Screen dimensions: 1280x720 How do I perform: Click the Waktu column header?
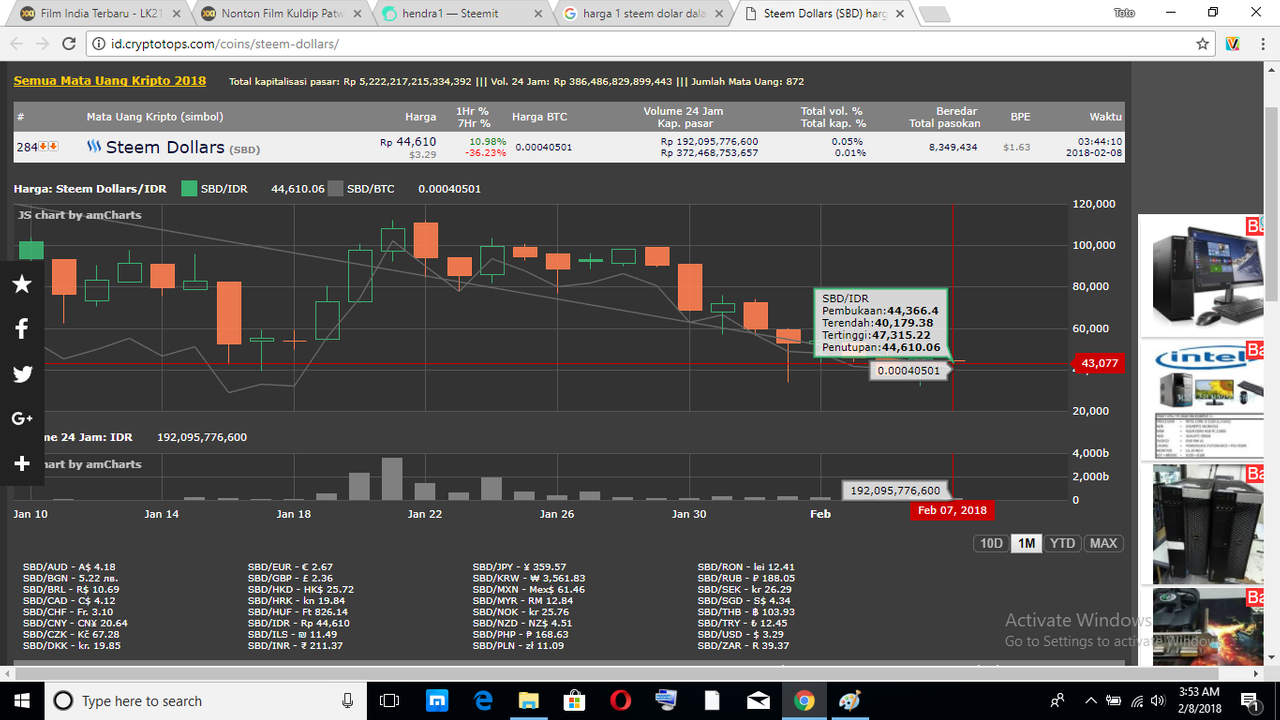click(x=1106, y=117)
